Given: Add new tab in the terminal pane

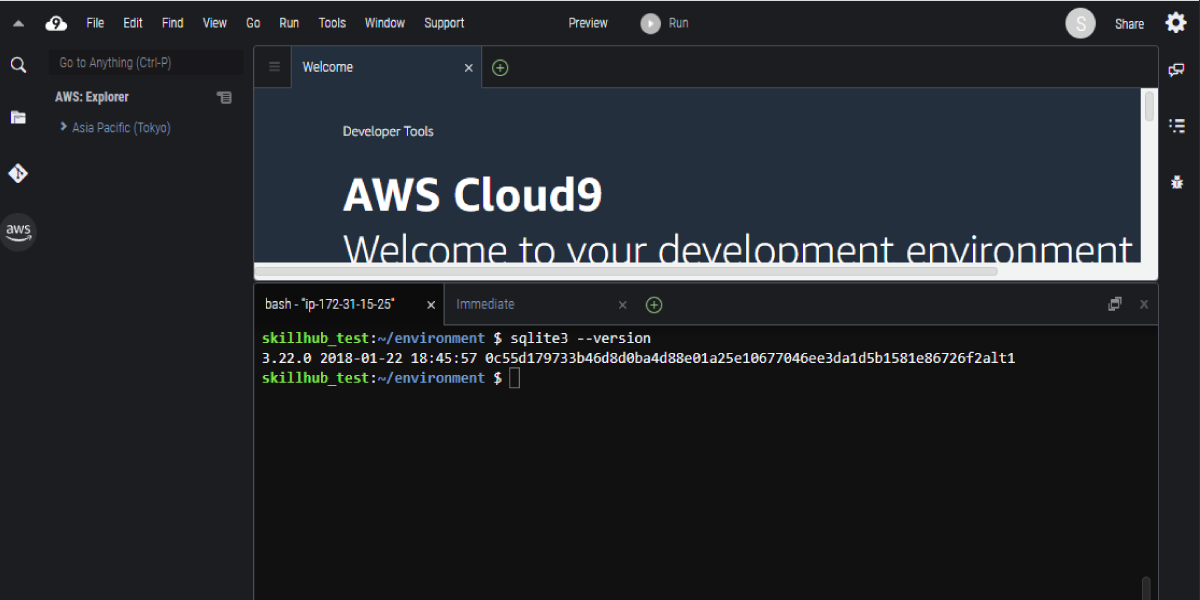Looking at the screenshot, I should tap(654, 305).
